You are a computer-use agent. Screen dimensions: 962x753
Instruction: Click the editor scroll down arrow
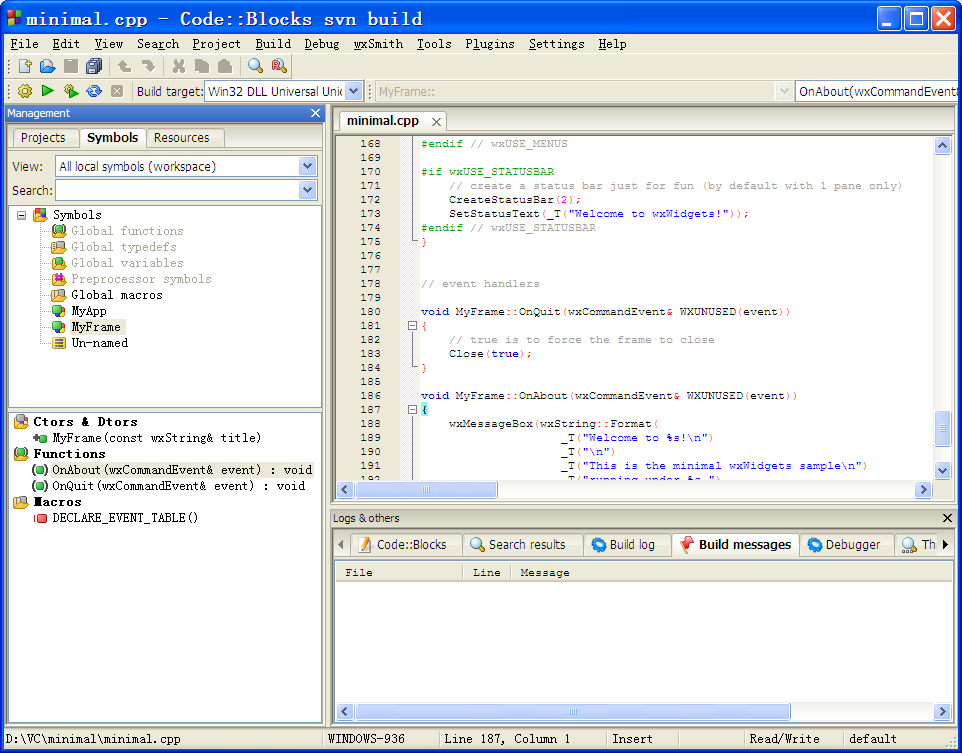(942, 470)
